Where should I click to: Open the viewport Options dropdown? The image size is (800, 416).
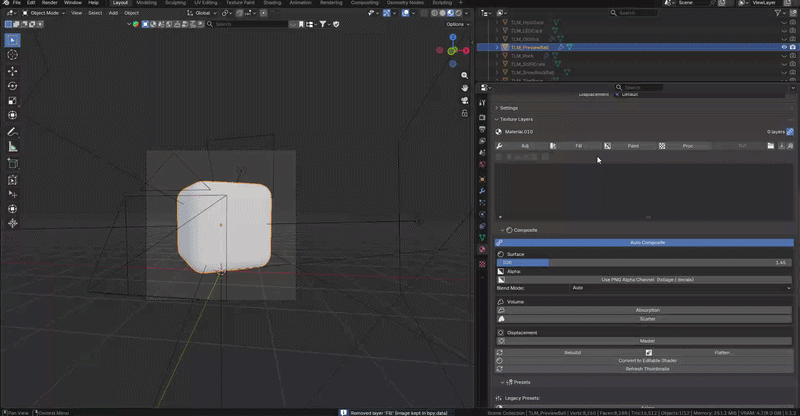(x=457, y=24)
